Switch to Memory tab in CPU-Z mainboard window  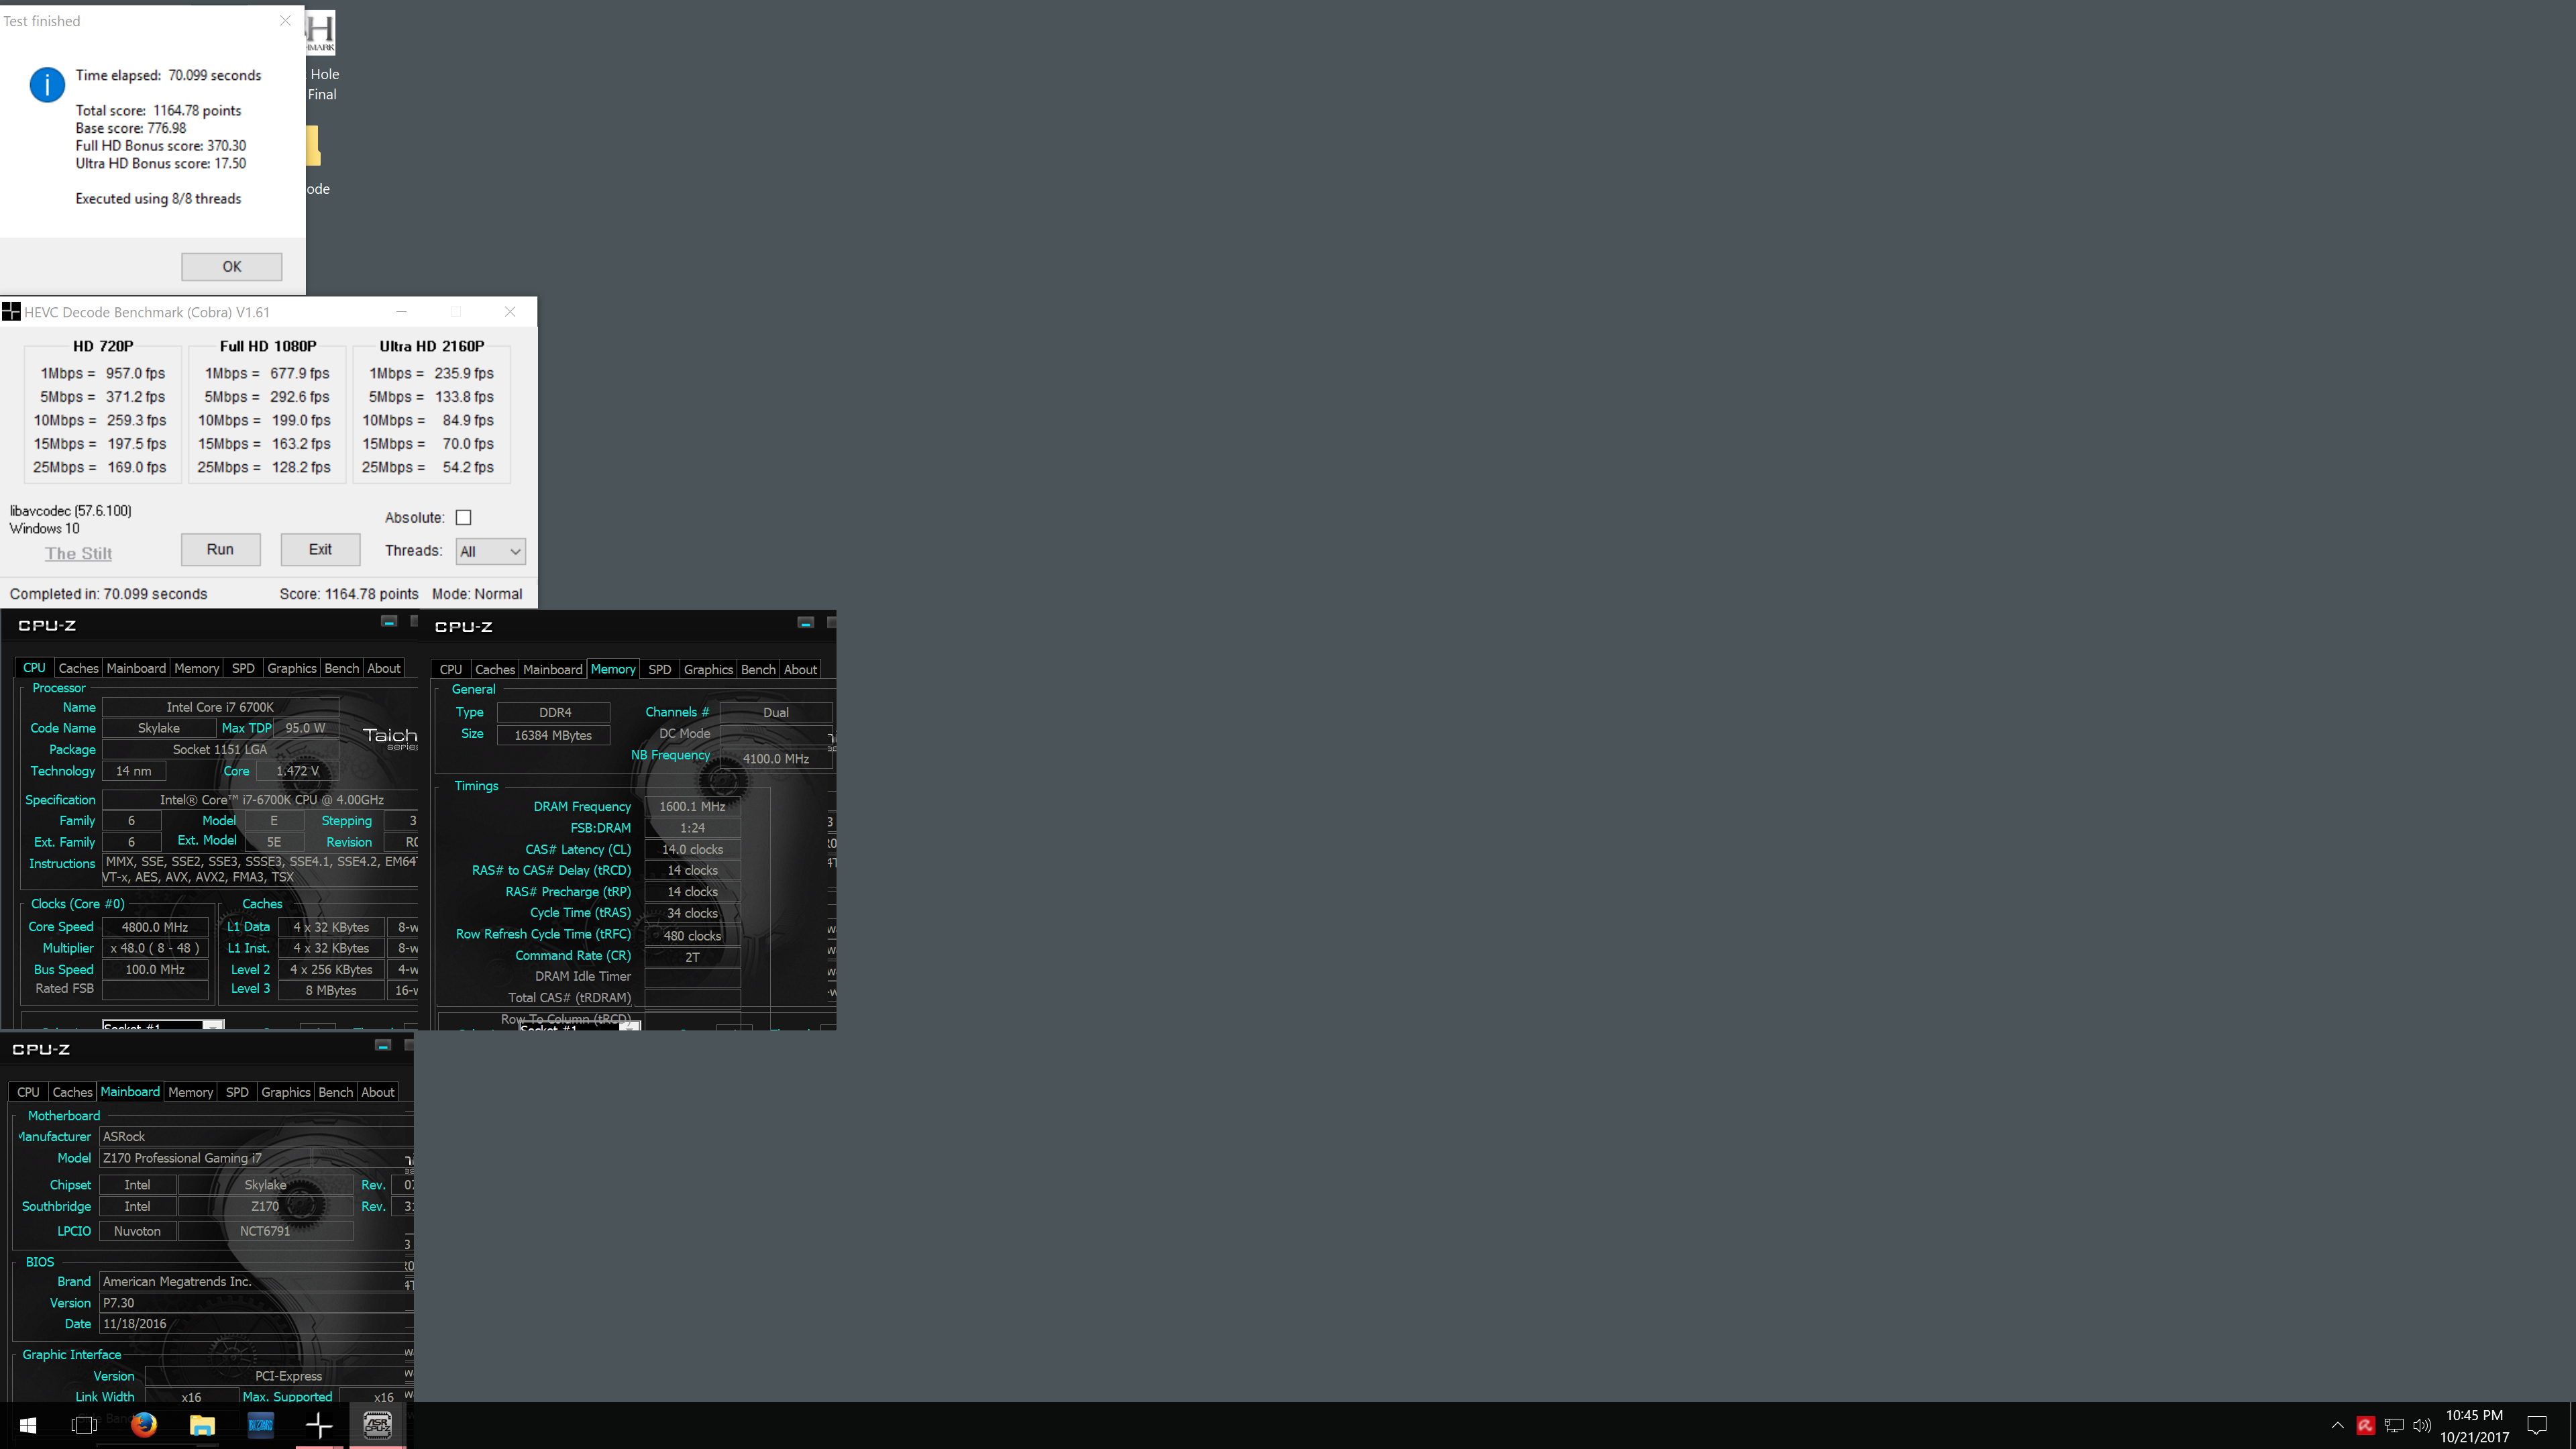(x=190, y=1092)
